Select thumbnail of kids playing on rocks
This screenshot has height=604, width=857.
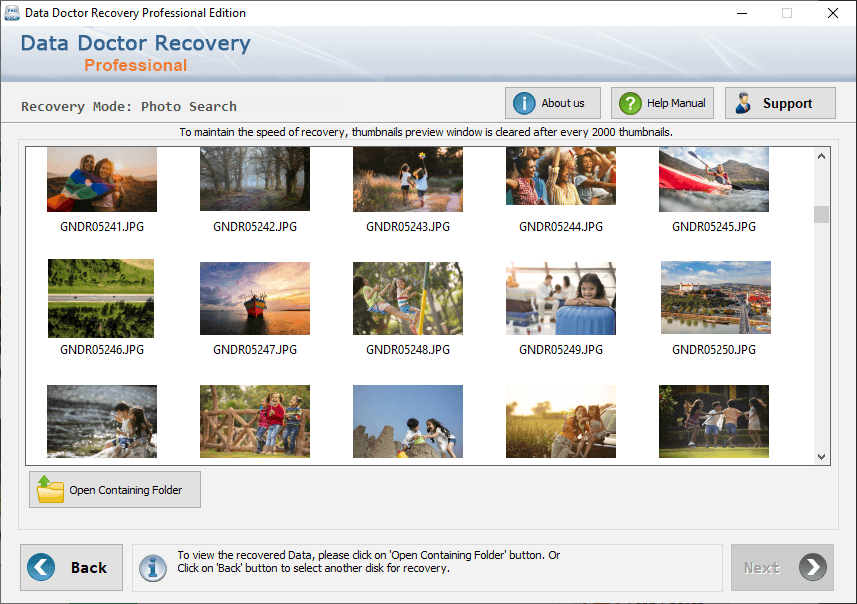pyautogui.click(x=408, y=421)
